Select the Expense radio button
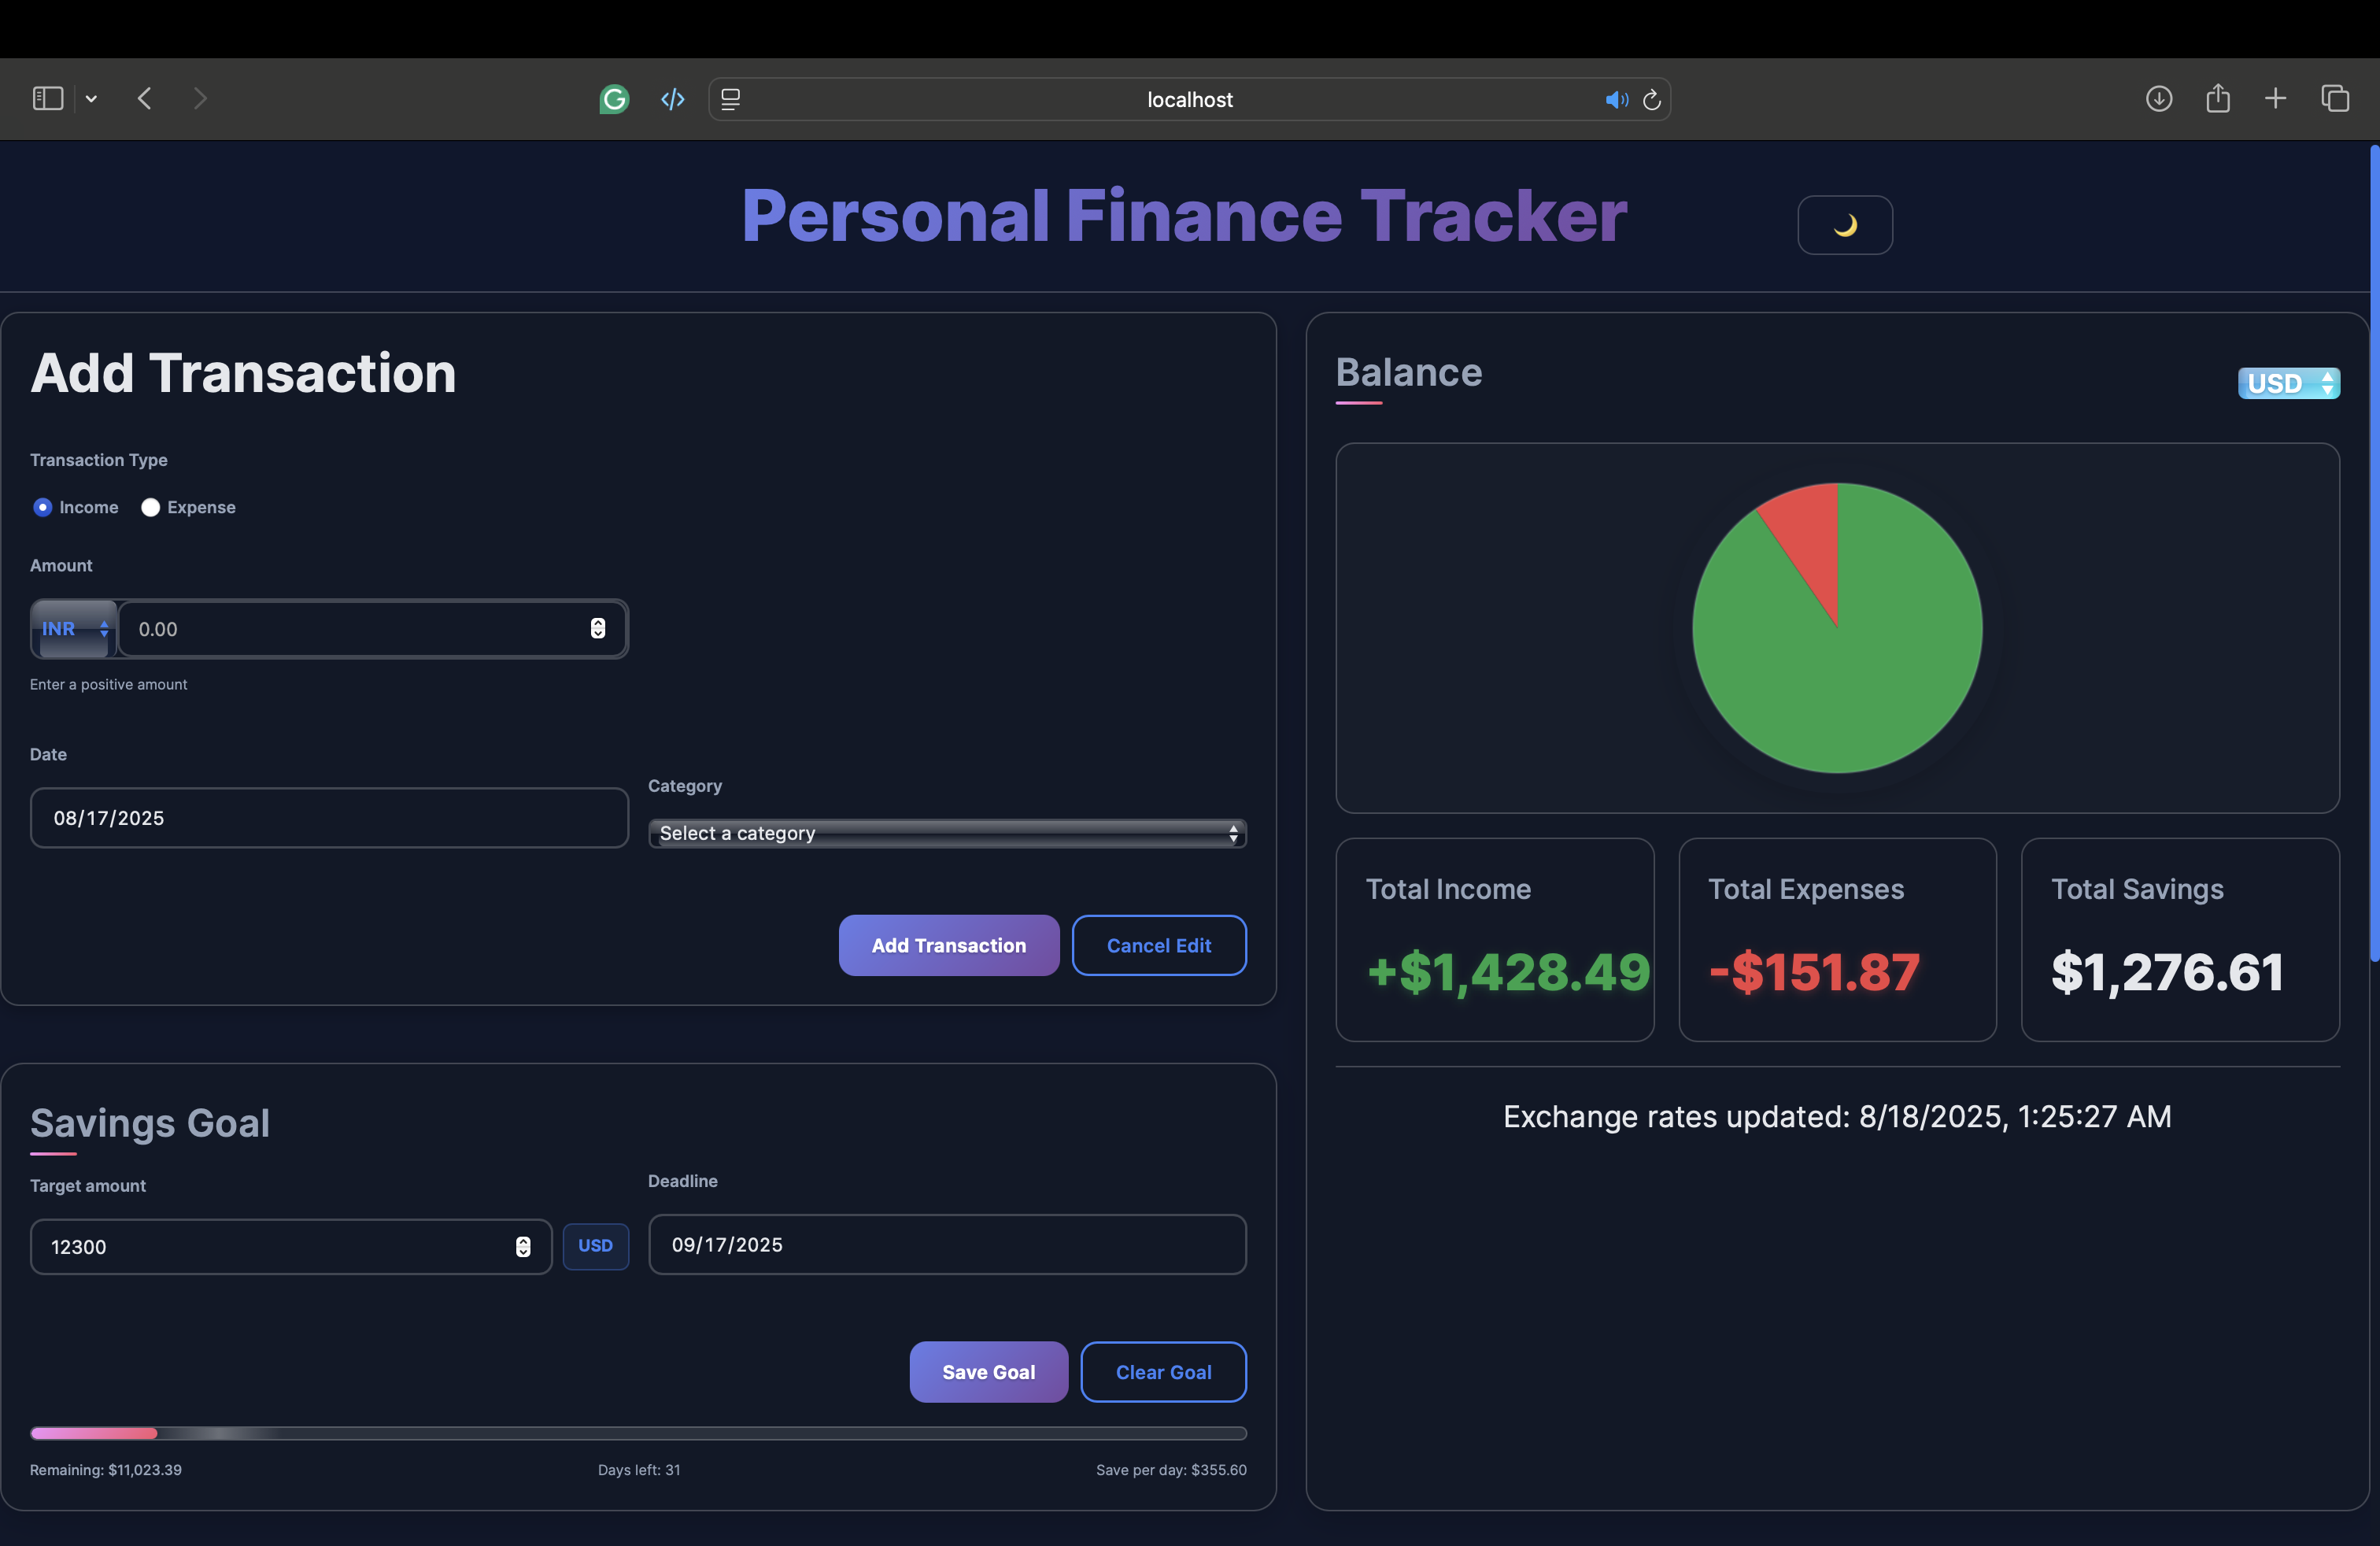 click(151, 507)
